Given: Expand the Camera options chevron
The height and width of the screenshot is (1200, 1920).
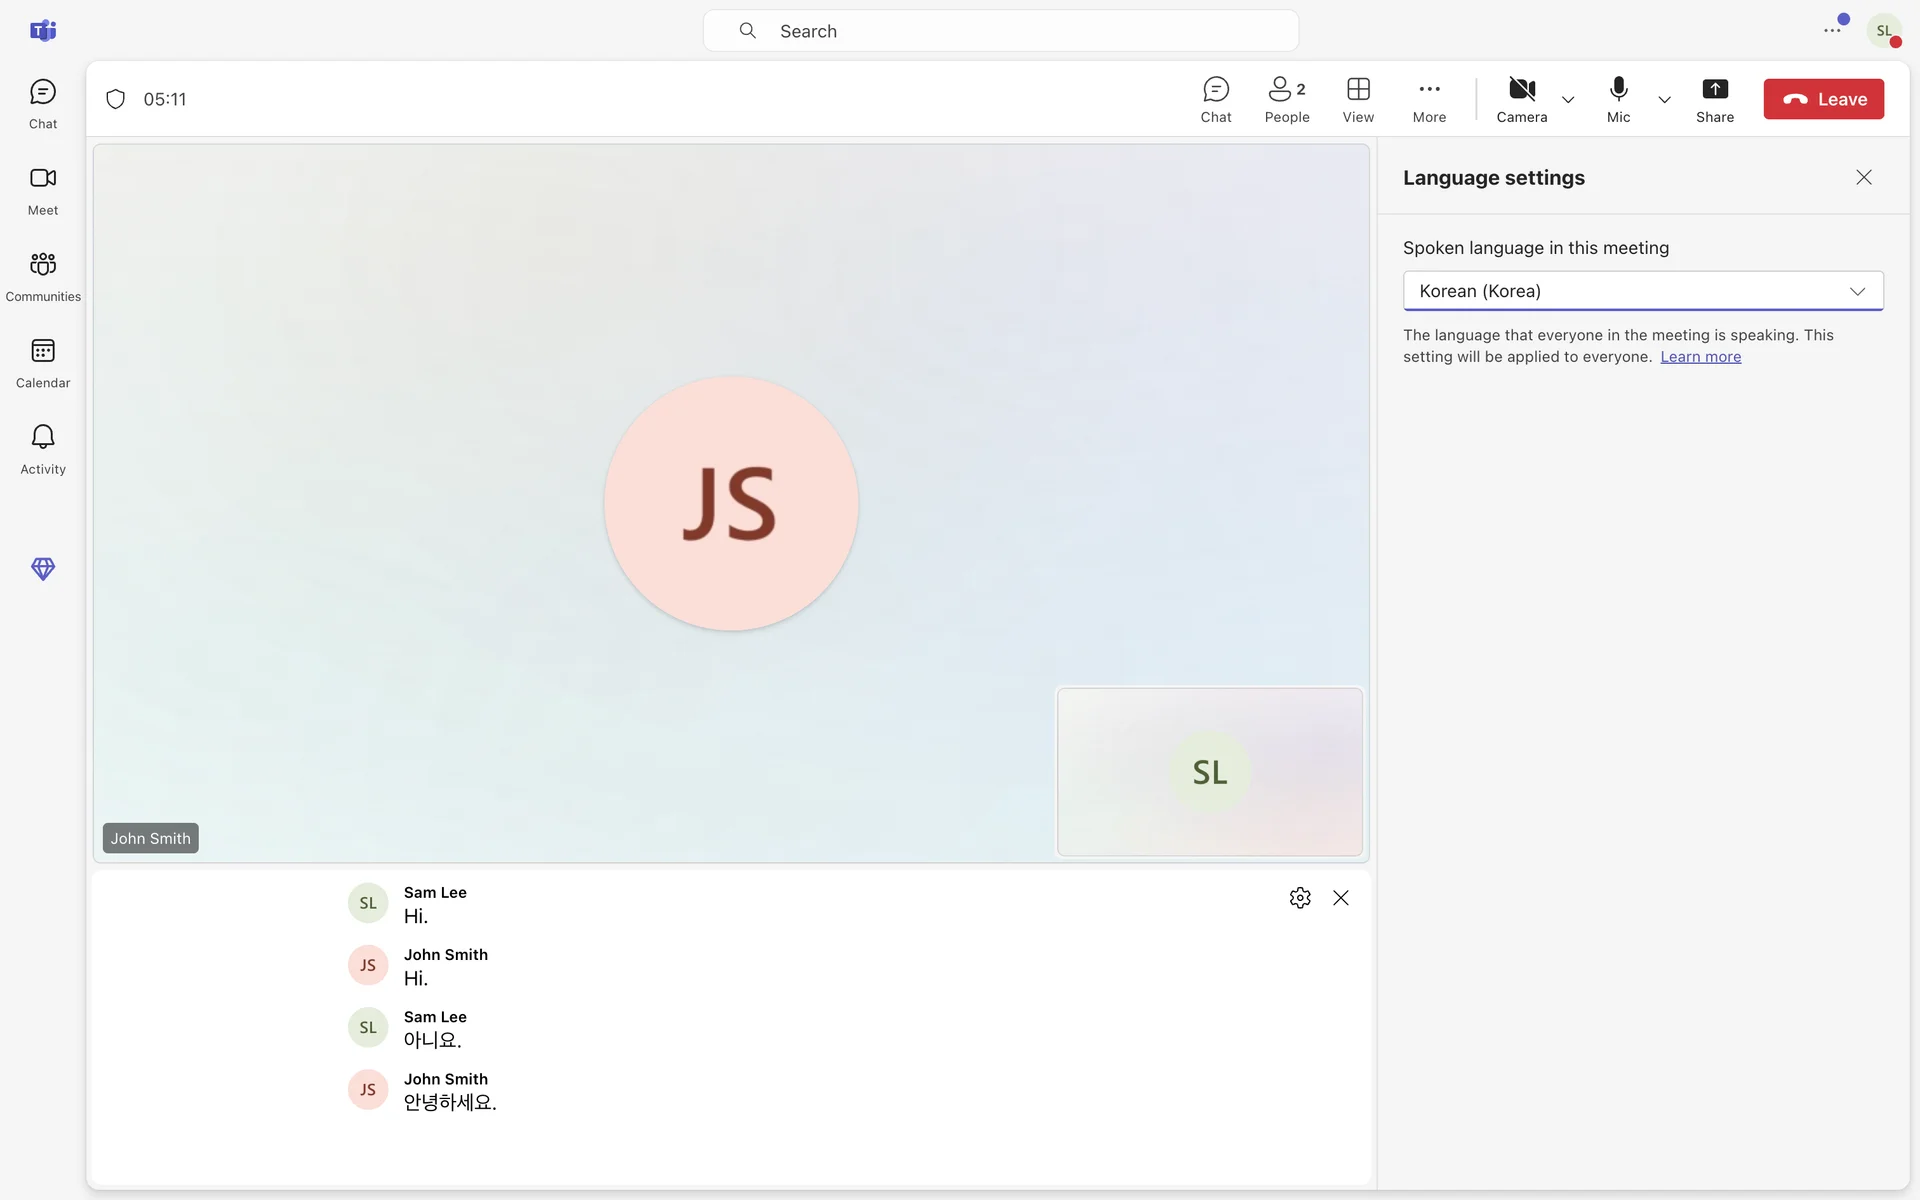Looking at the screenshot, I should tap(1567, 100).
